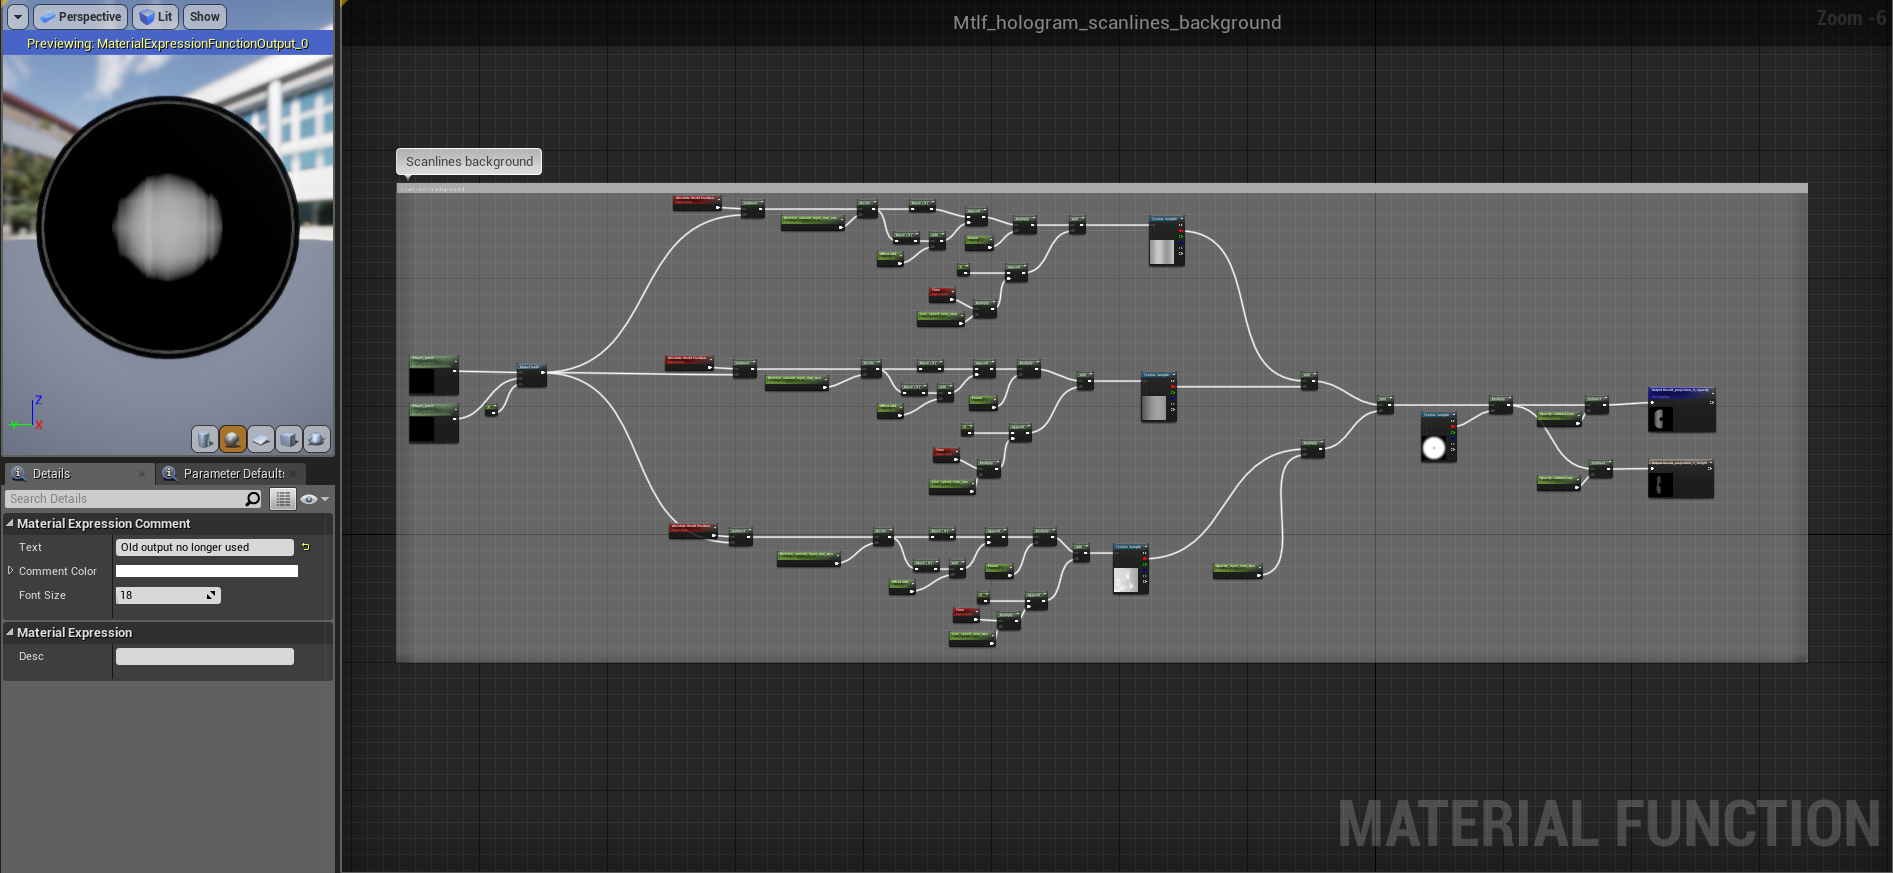Click the white Comment Color swatch

click(x=206, y=571)
